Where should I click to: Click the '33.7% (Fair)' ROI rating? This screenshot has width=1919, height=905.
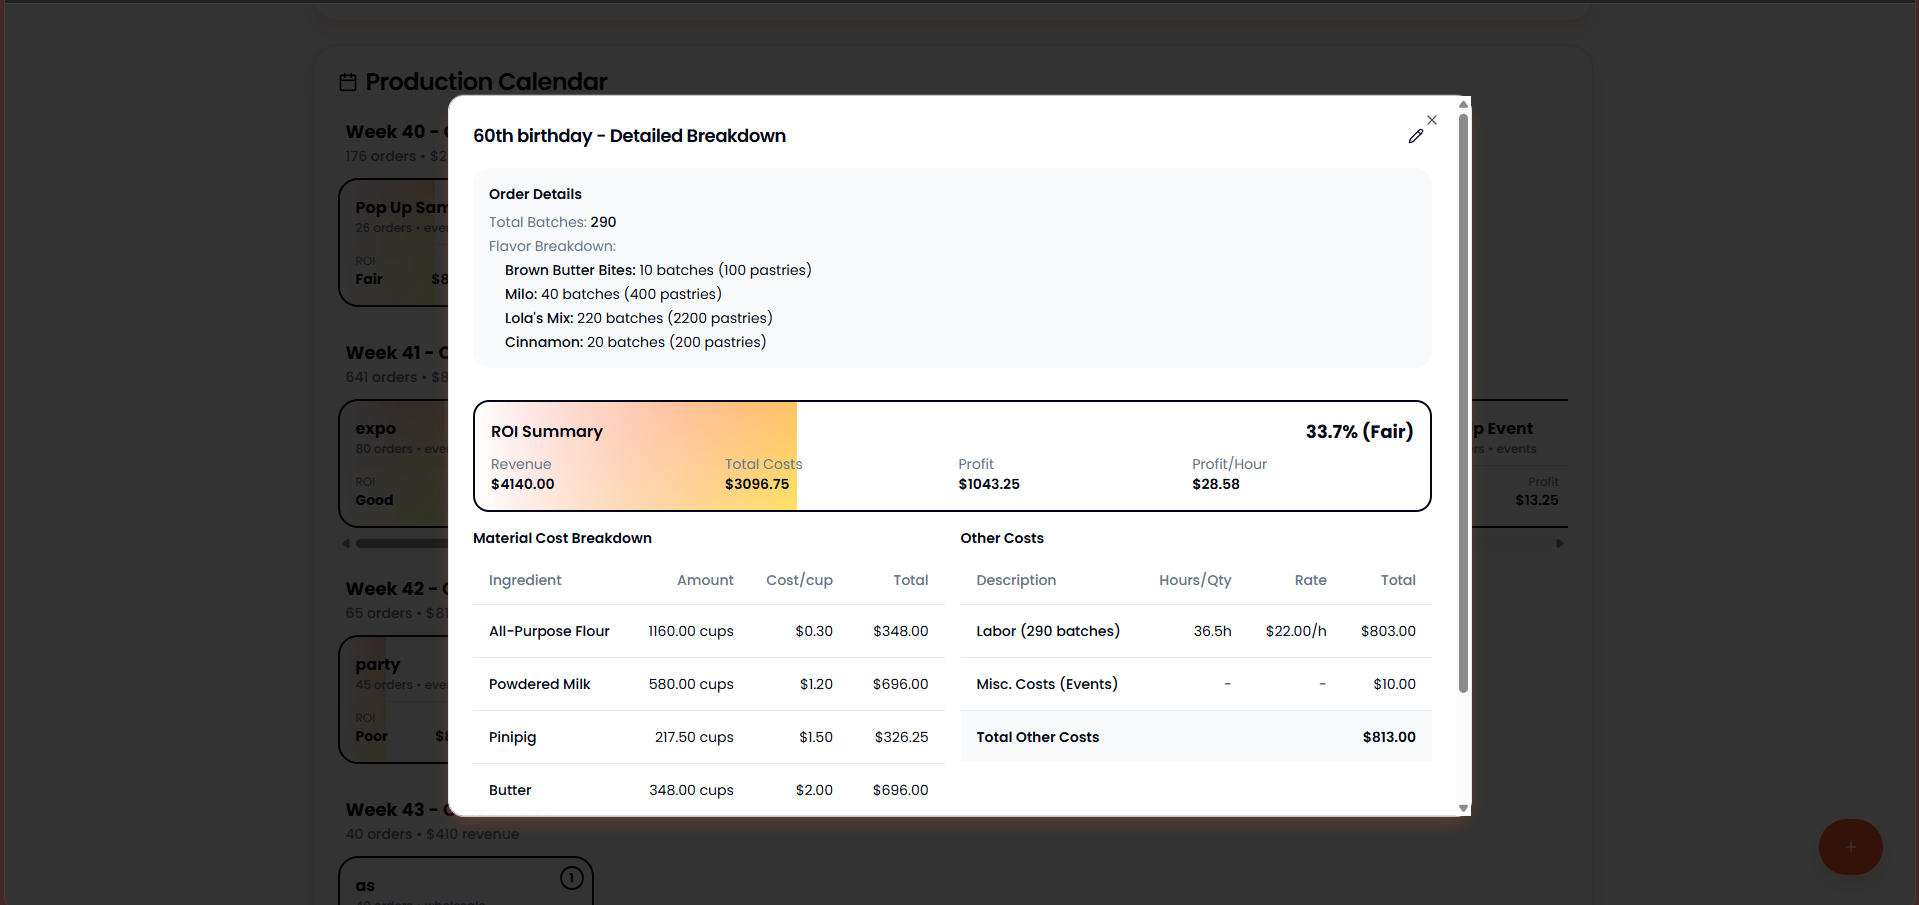(1359, 432)
